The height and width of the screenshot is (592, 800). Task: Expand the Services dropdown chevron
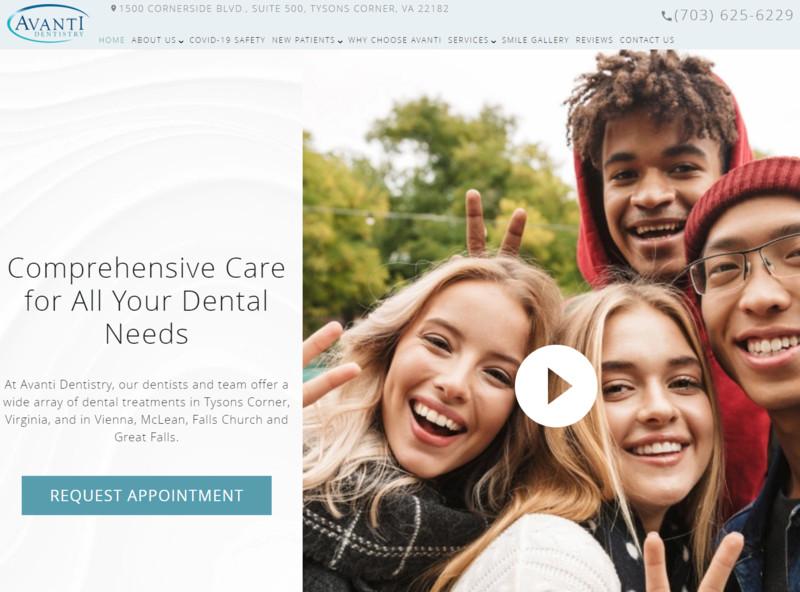point(493,41)
